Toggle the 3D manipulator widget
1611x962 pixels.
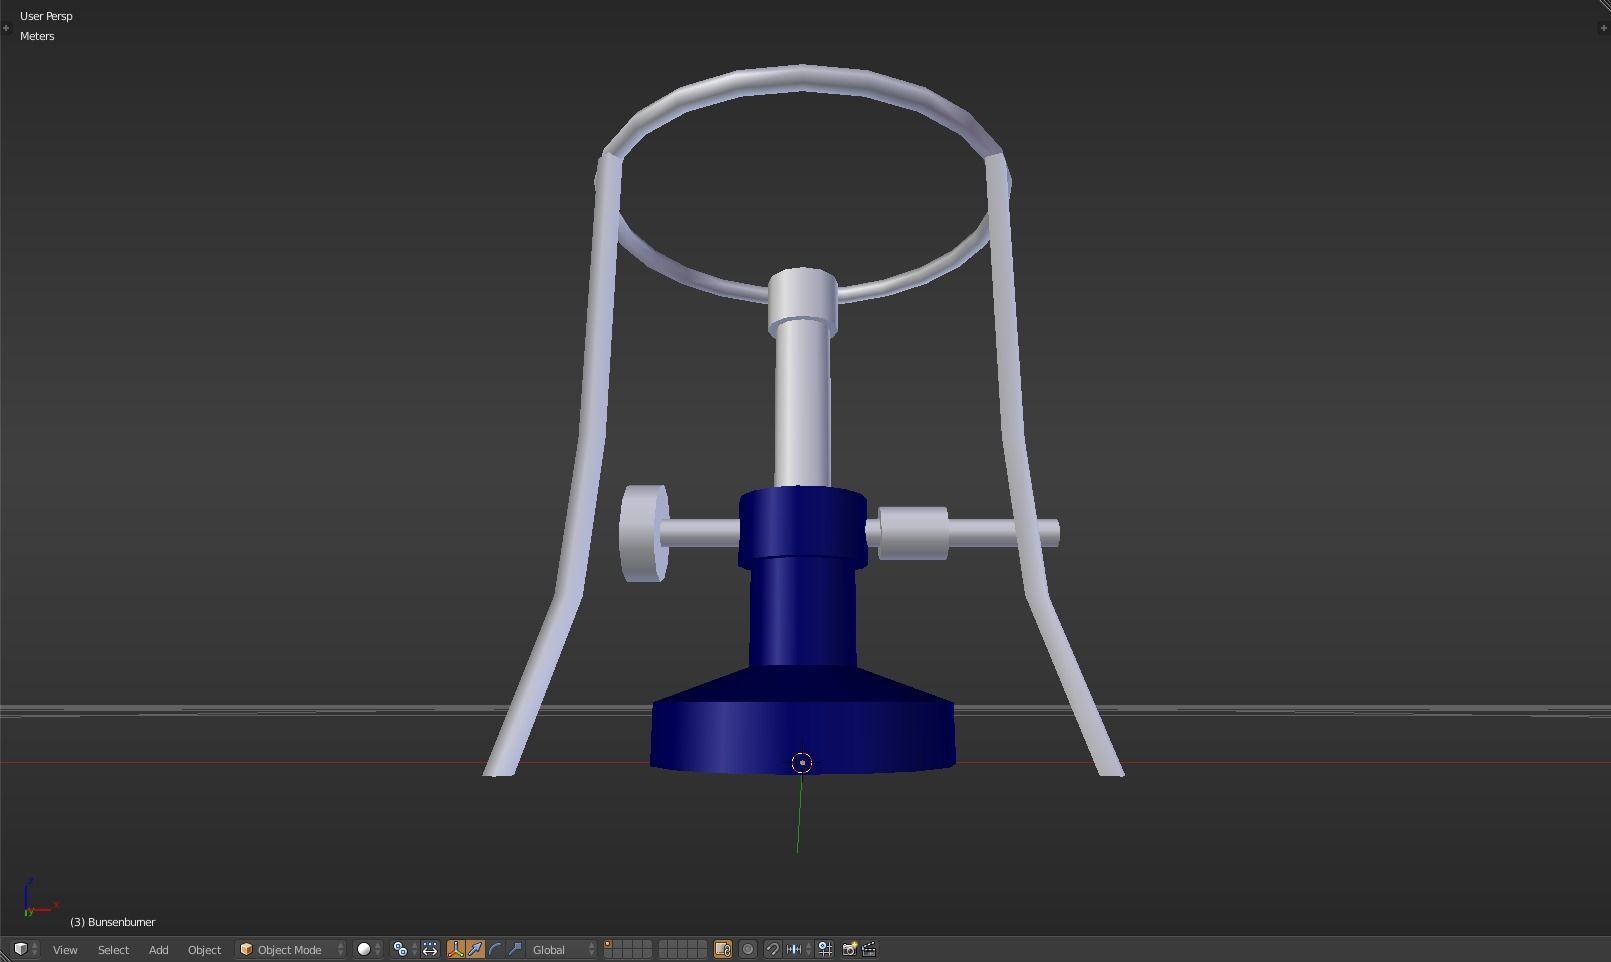pyautogui.click(x=456, y=949)
